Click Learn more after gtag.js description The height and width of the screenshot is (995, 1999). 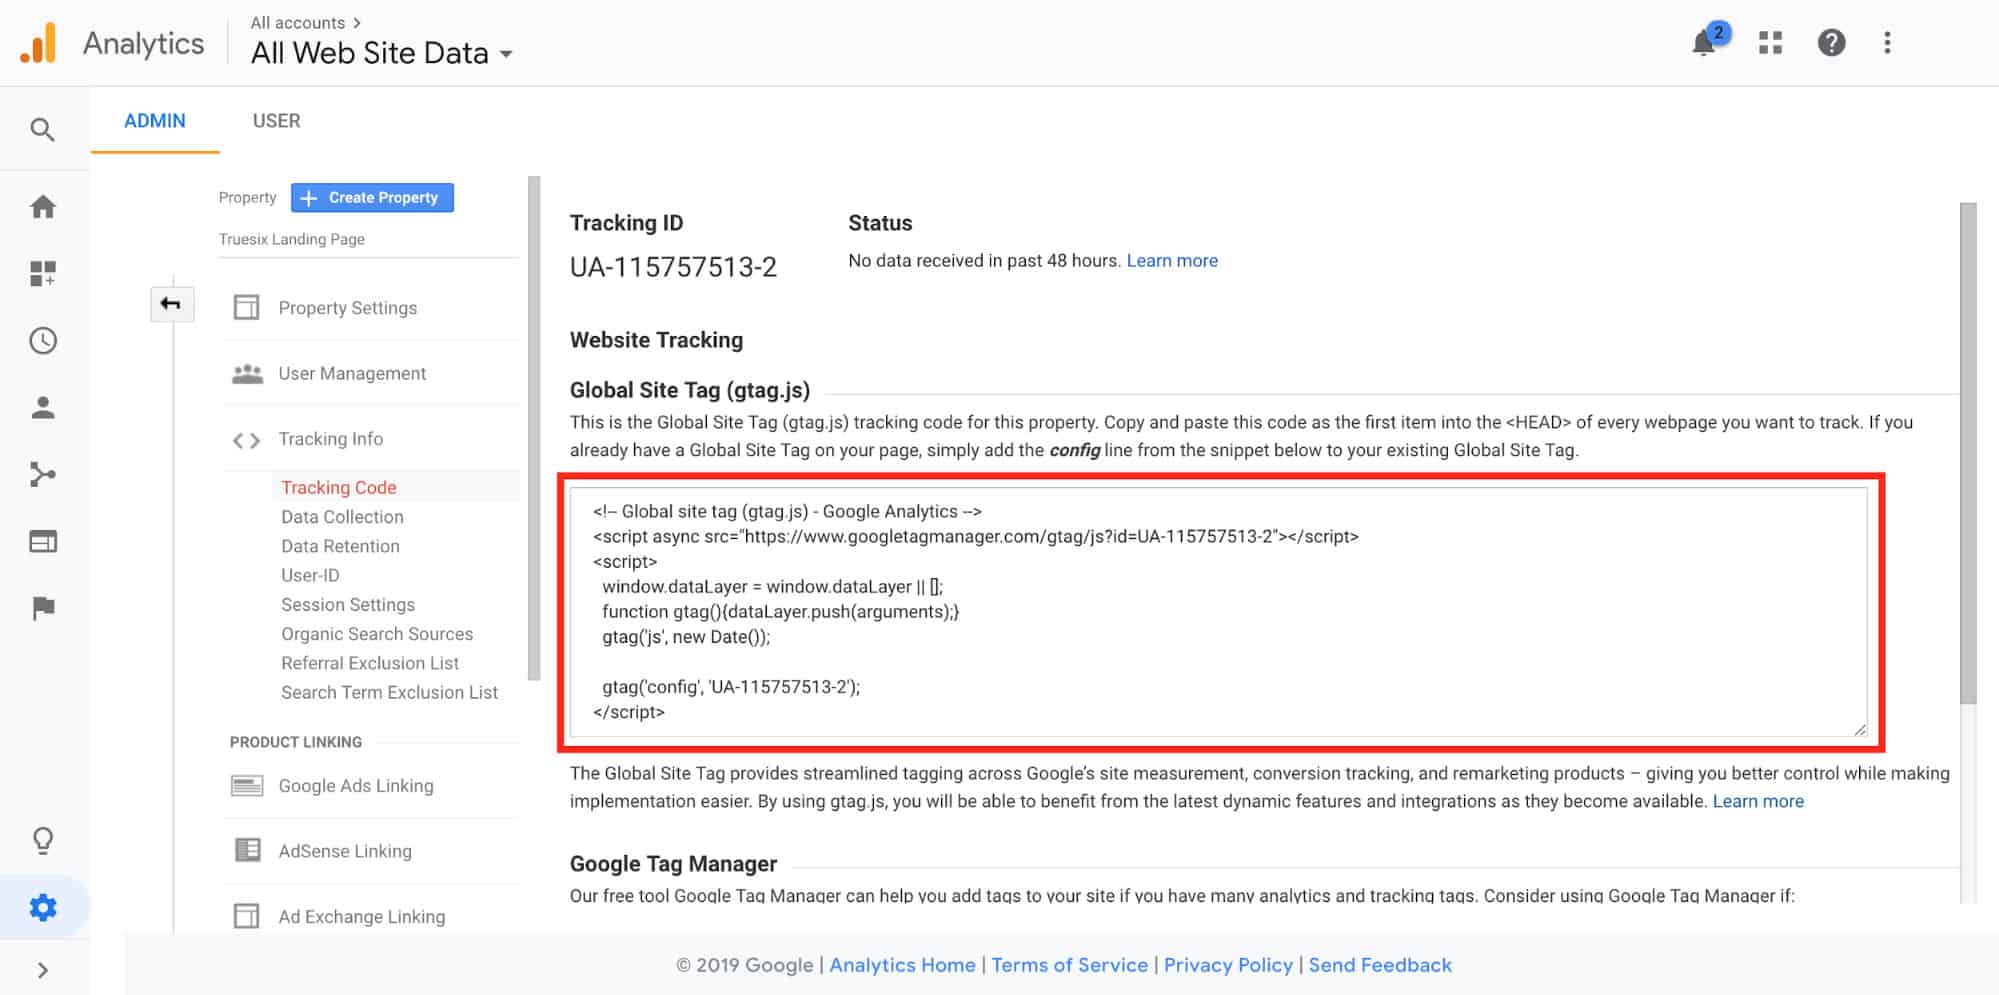[x=1758, y=801]
